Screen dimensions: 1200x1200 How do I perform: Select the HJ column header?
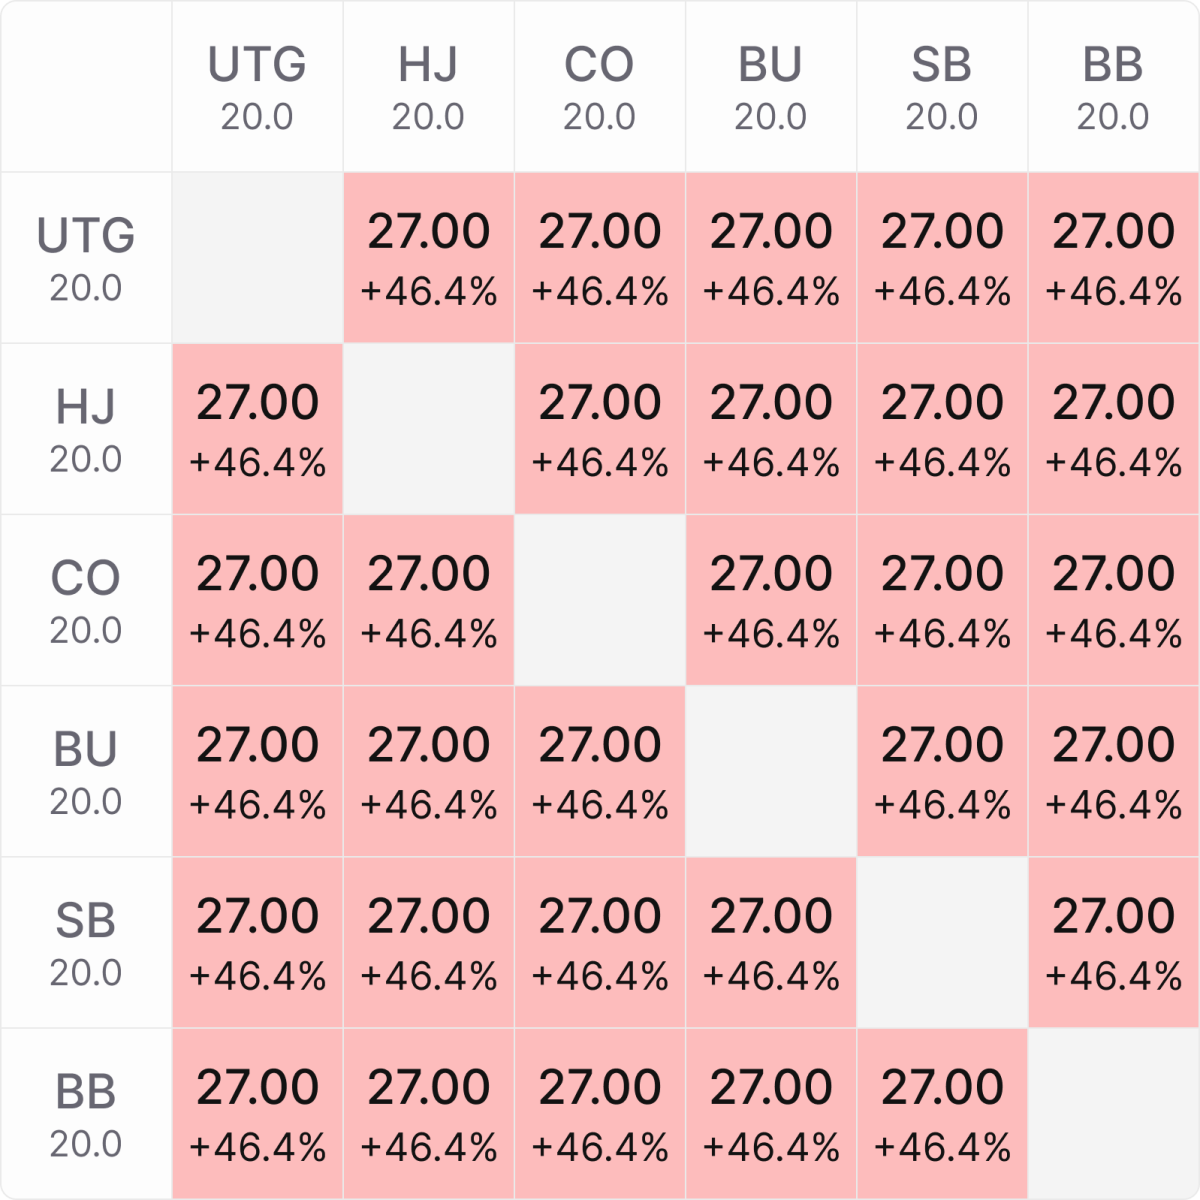pos(428,86)
